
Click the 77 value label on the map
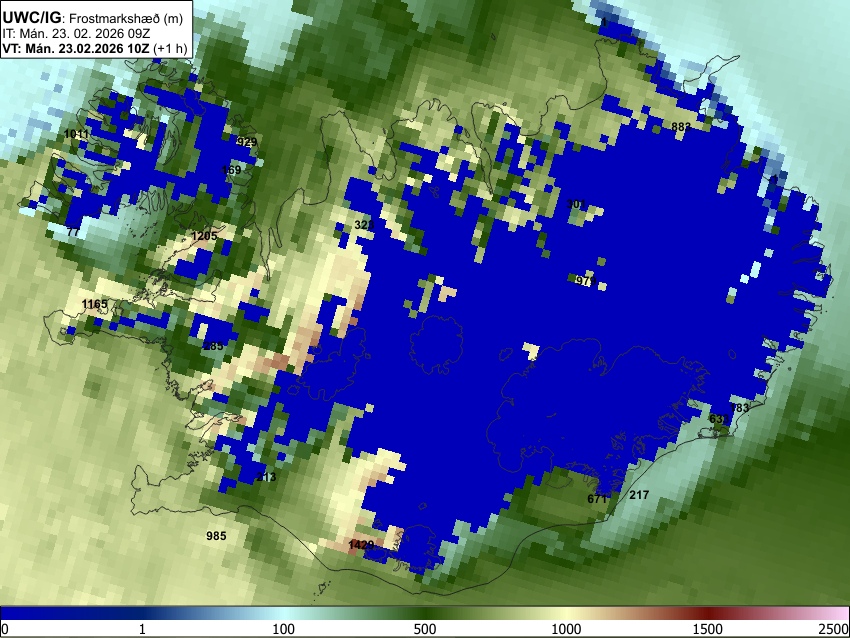tap(73, 232)
